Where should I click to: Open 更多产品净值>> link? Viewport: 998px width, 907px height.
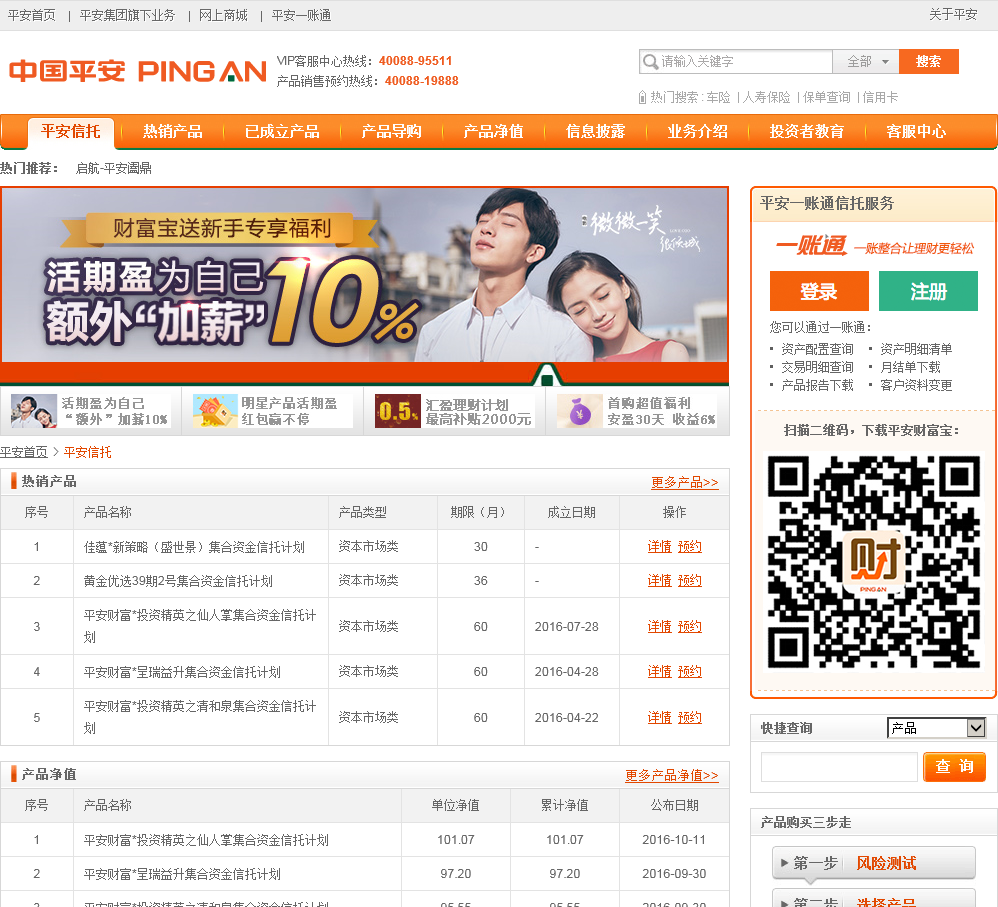click(x=671, y=775)
